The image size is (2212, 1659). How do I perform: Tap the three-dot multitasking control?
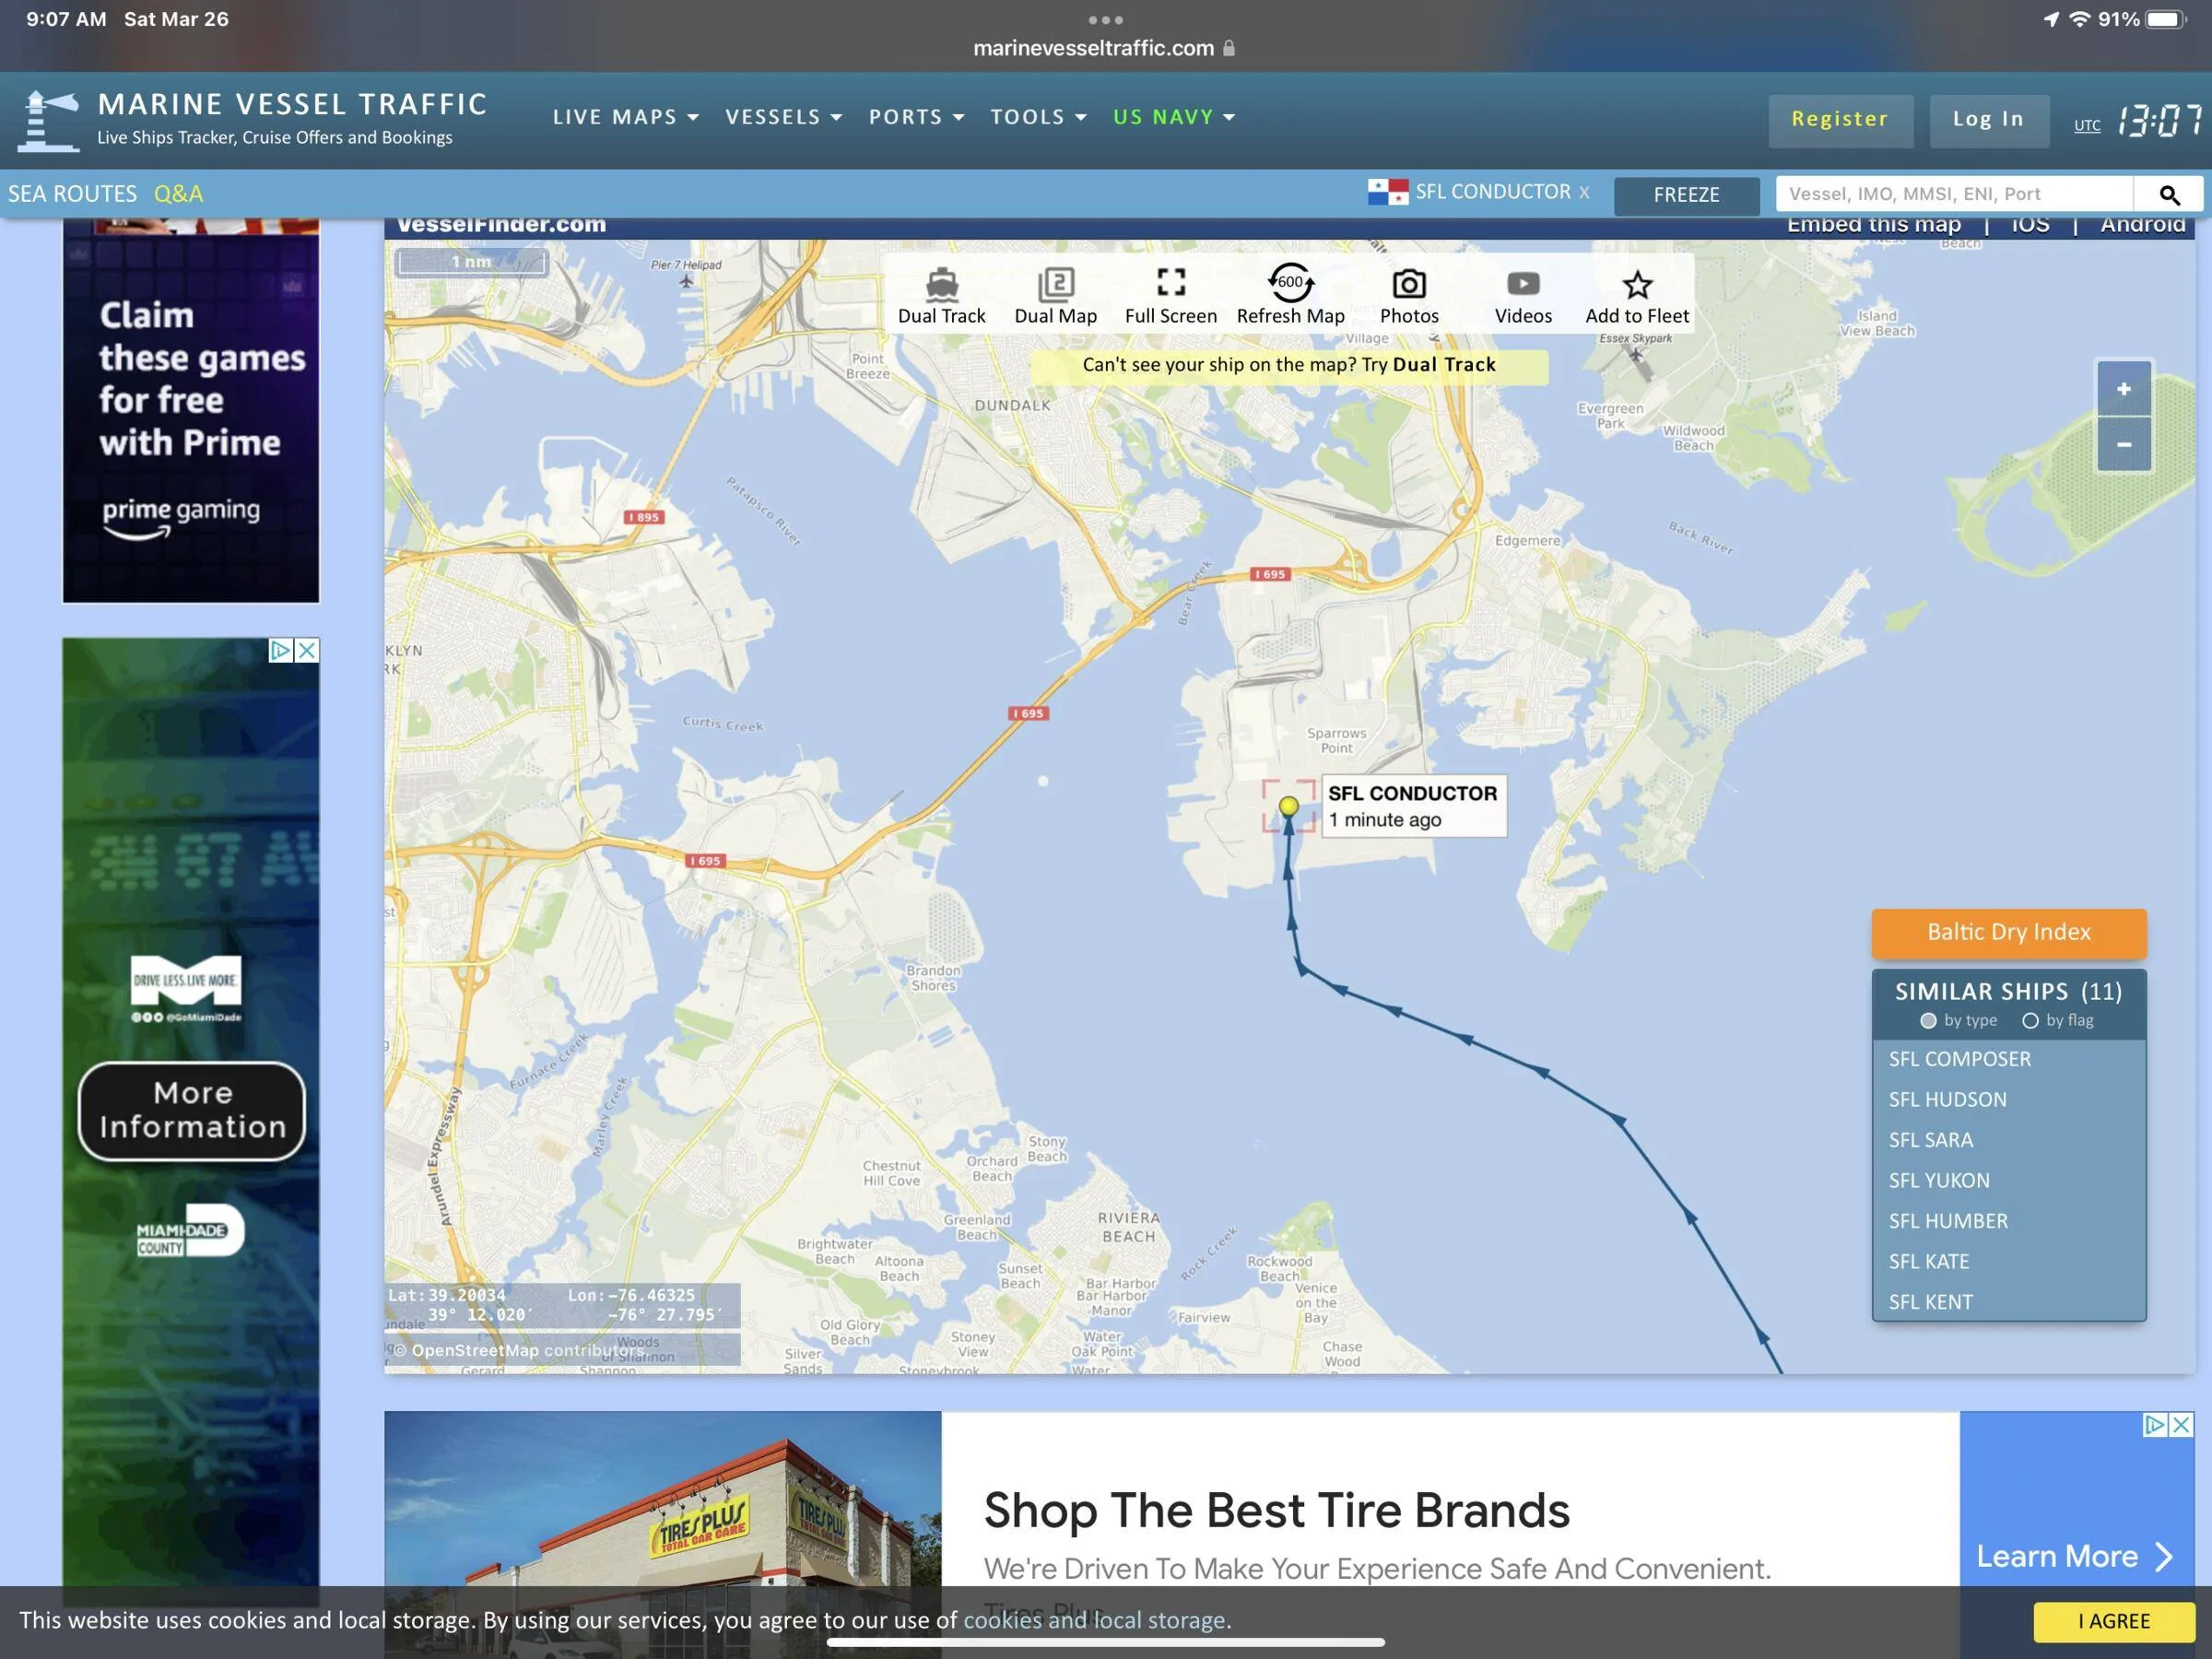tap(1105, 20)
